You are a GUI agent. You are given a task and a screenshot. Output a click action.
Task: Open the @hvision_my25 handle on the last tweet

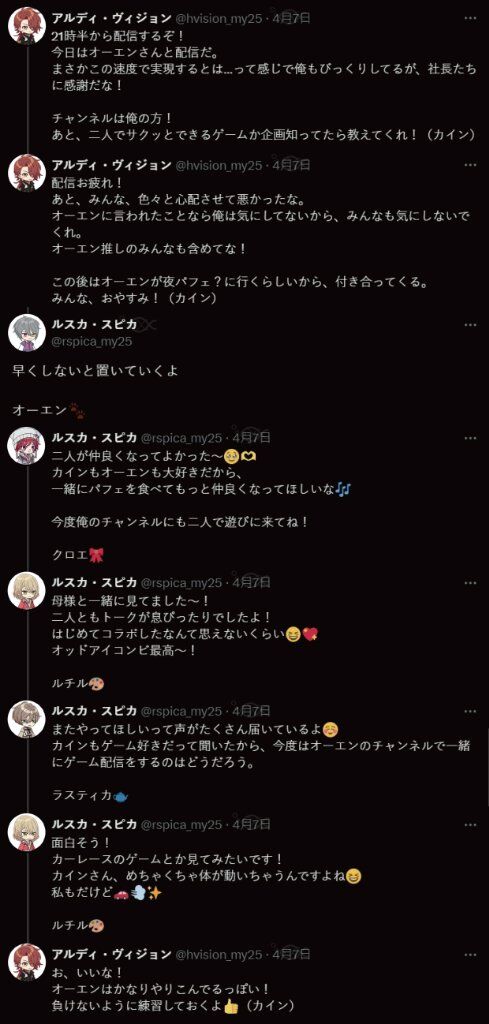click(218, 954)
